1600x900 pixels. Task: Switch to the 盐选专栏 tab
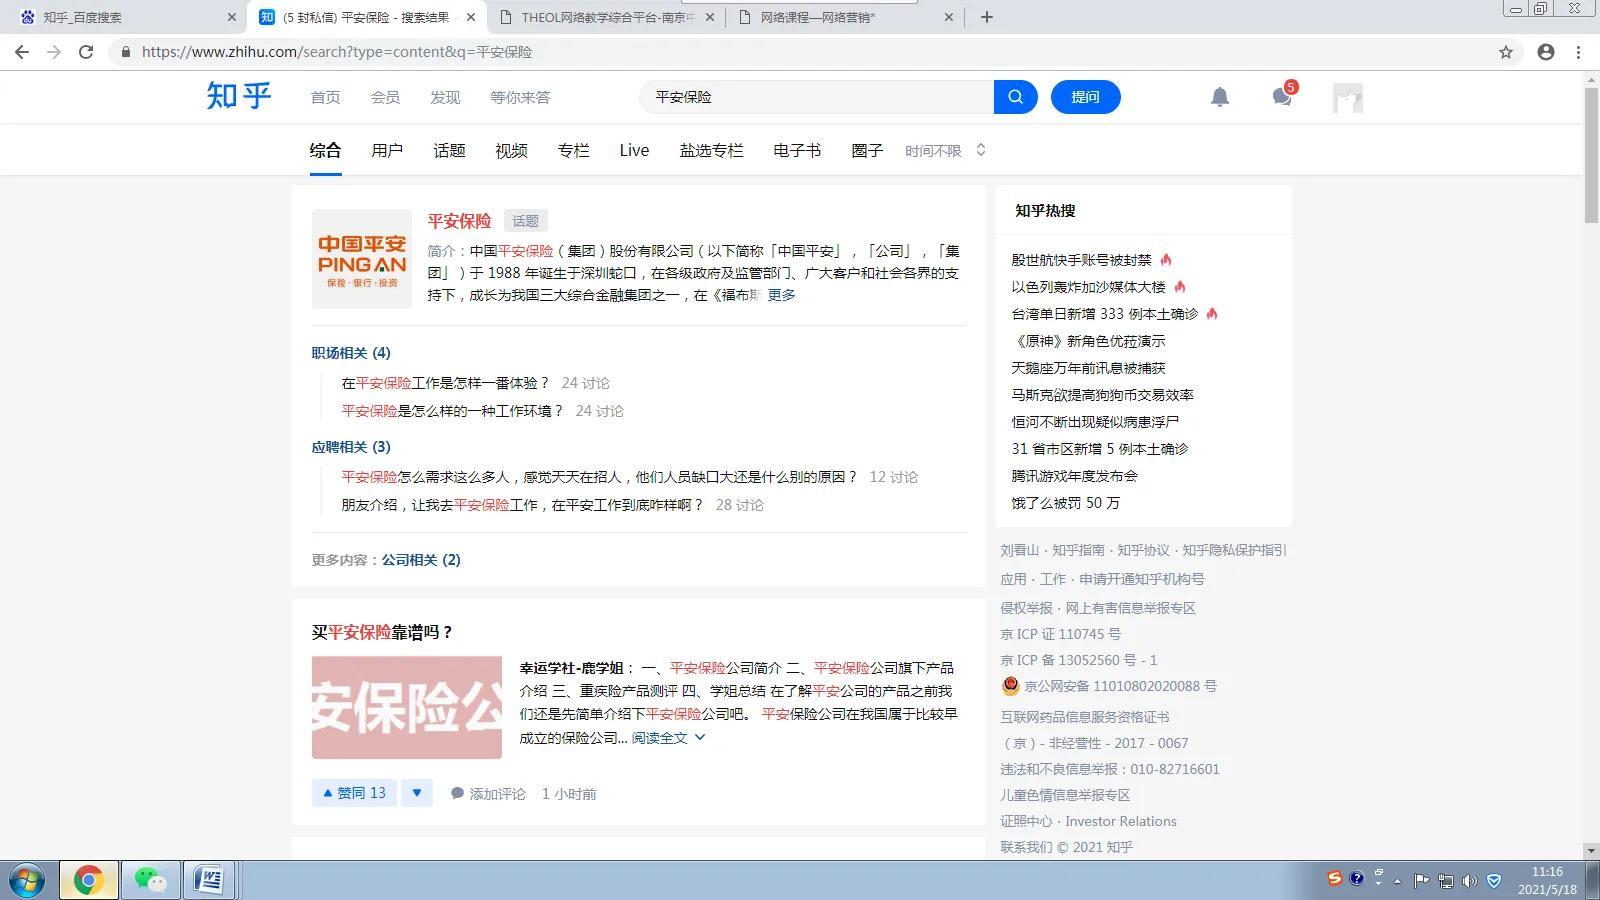pyautogui.click(x=711, y=150)
